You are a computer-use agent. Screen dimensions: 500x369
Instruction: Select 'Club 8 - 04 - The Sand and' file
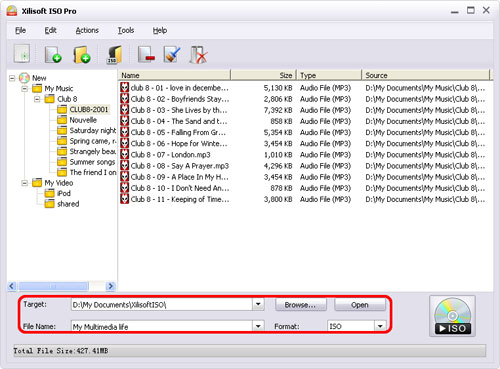coord(179,121)
